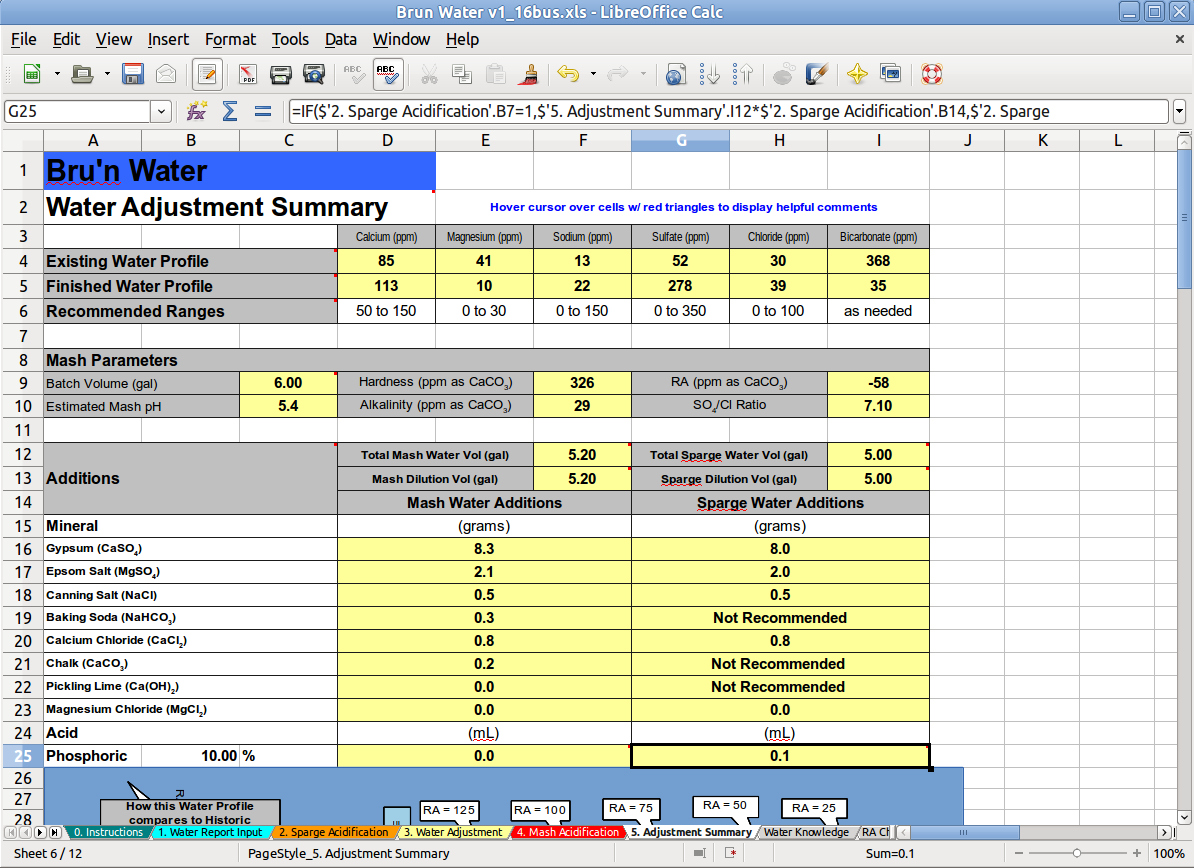Sort the data ascending
The width and height of the screenshot is (1194, 868).
709,74
